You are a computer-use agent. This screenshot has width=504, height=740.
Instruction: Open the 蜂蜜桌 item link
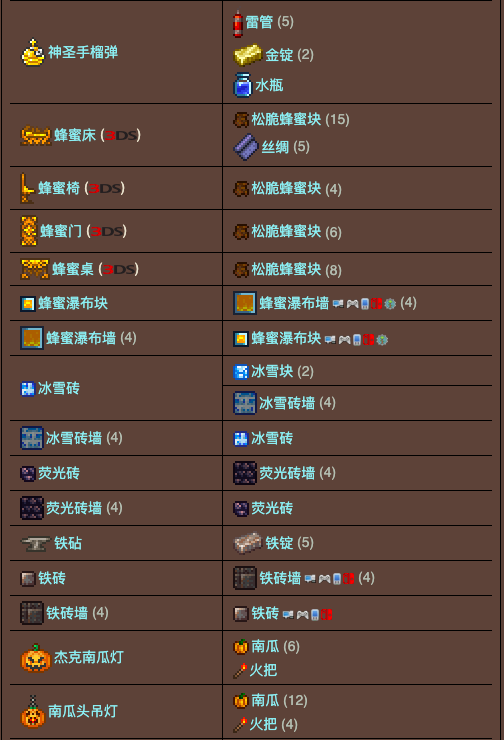pyautogui.click(x=72, y=269)
